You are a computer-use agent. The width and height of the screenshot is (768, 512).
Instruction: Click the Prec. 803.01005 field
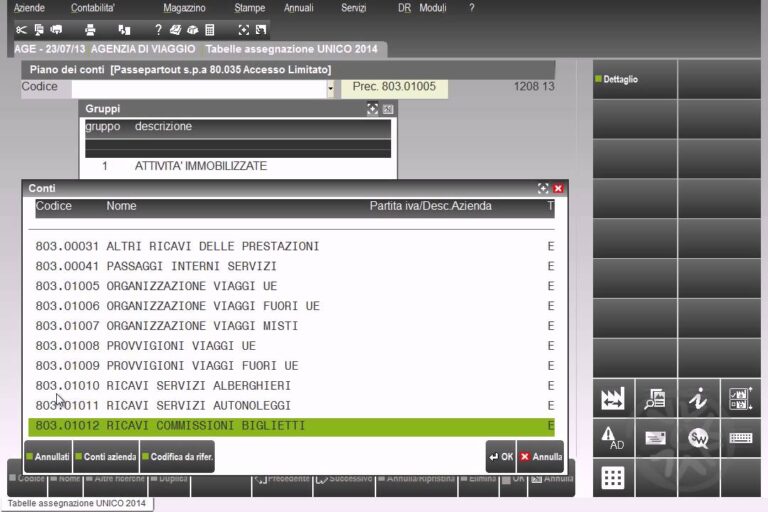(394, 89)
